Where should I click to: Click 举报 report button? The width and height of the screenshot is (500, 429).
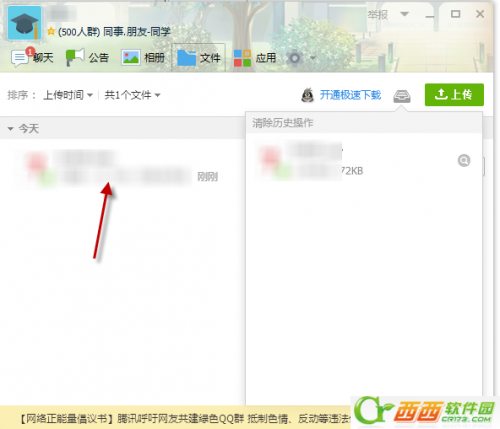point(378,15)
